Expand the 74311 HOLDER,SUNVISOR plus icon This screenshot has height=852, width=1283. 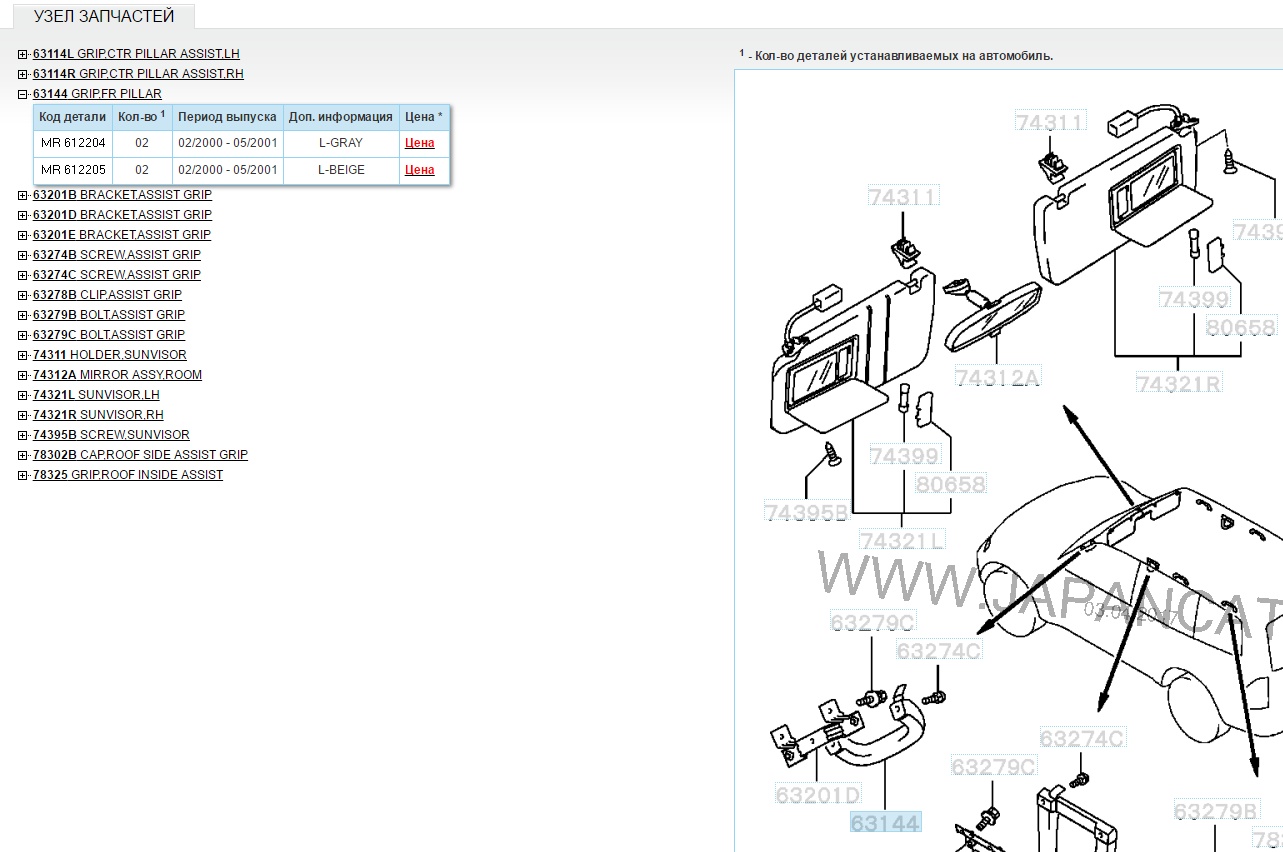click(23, 355)
